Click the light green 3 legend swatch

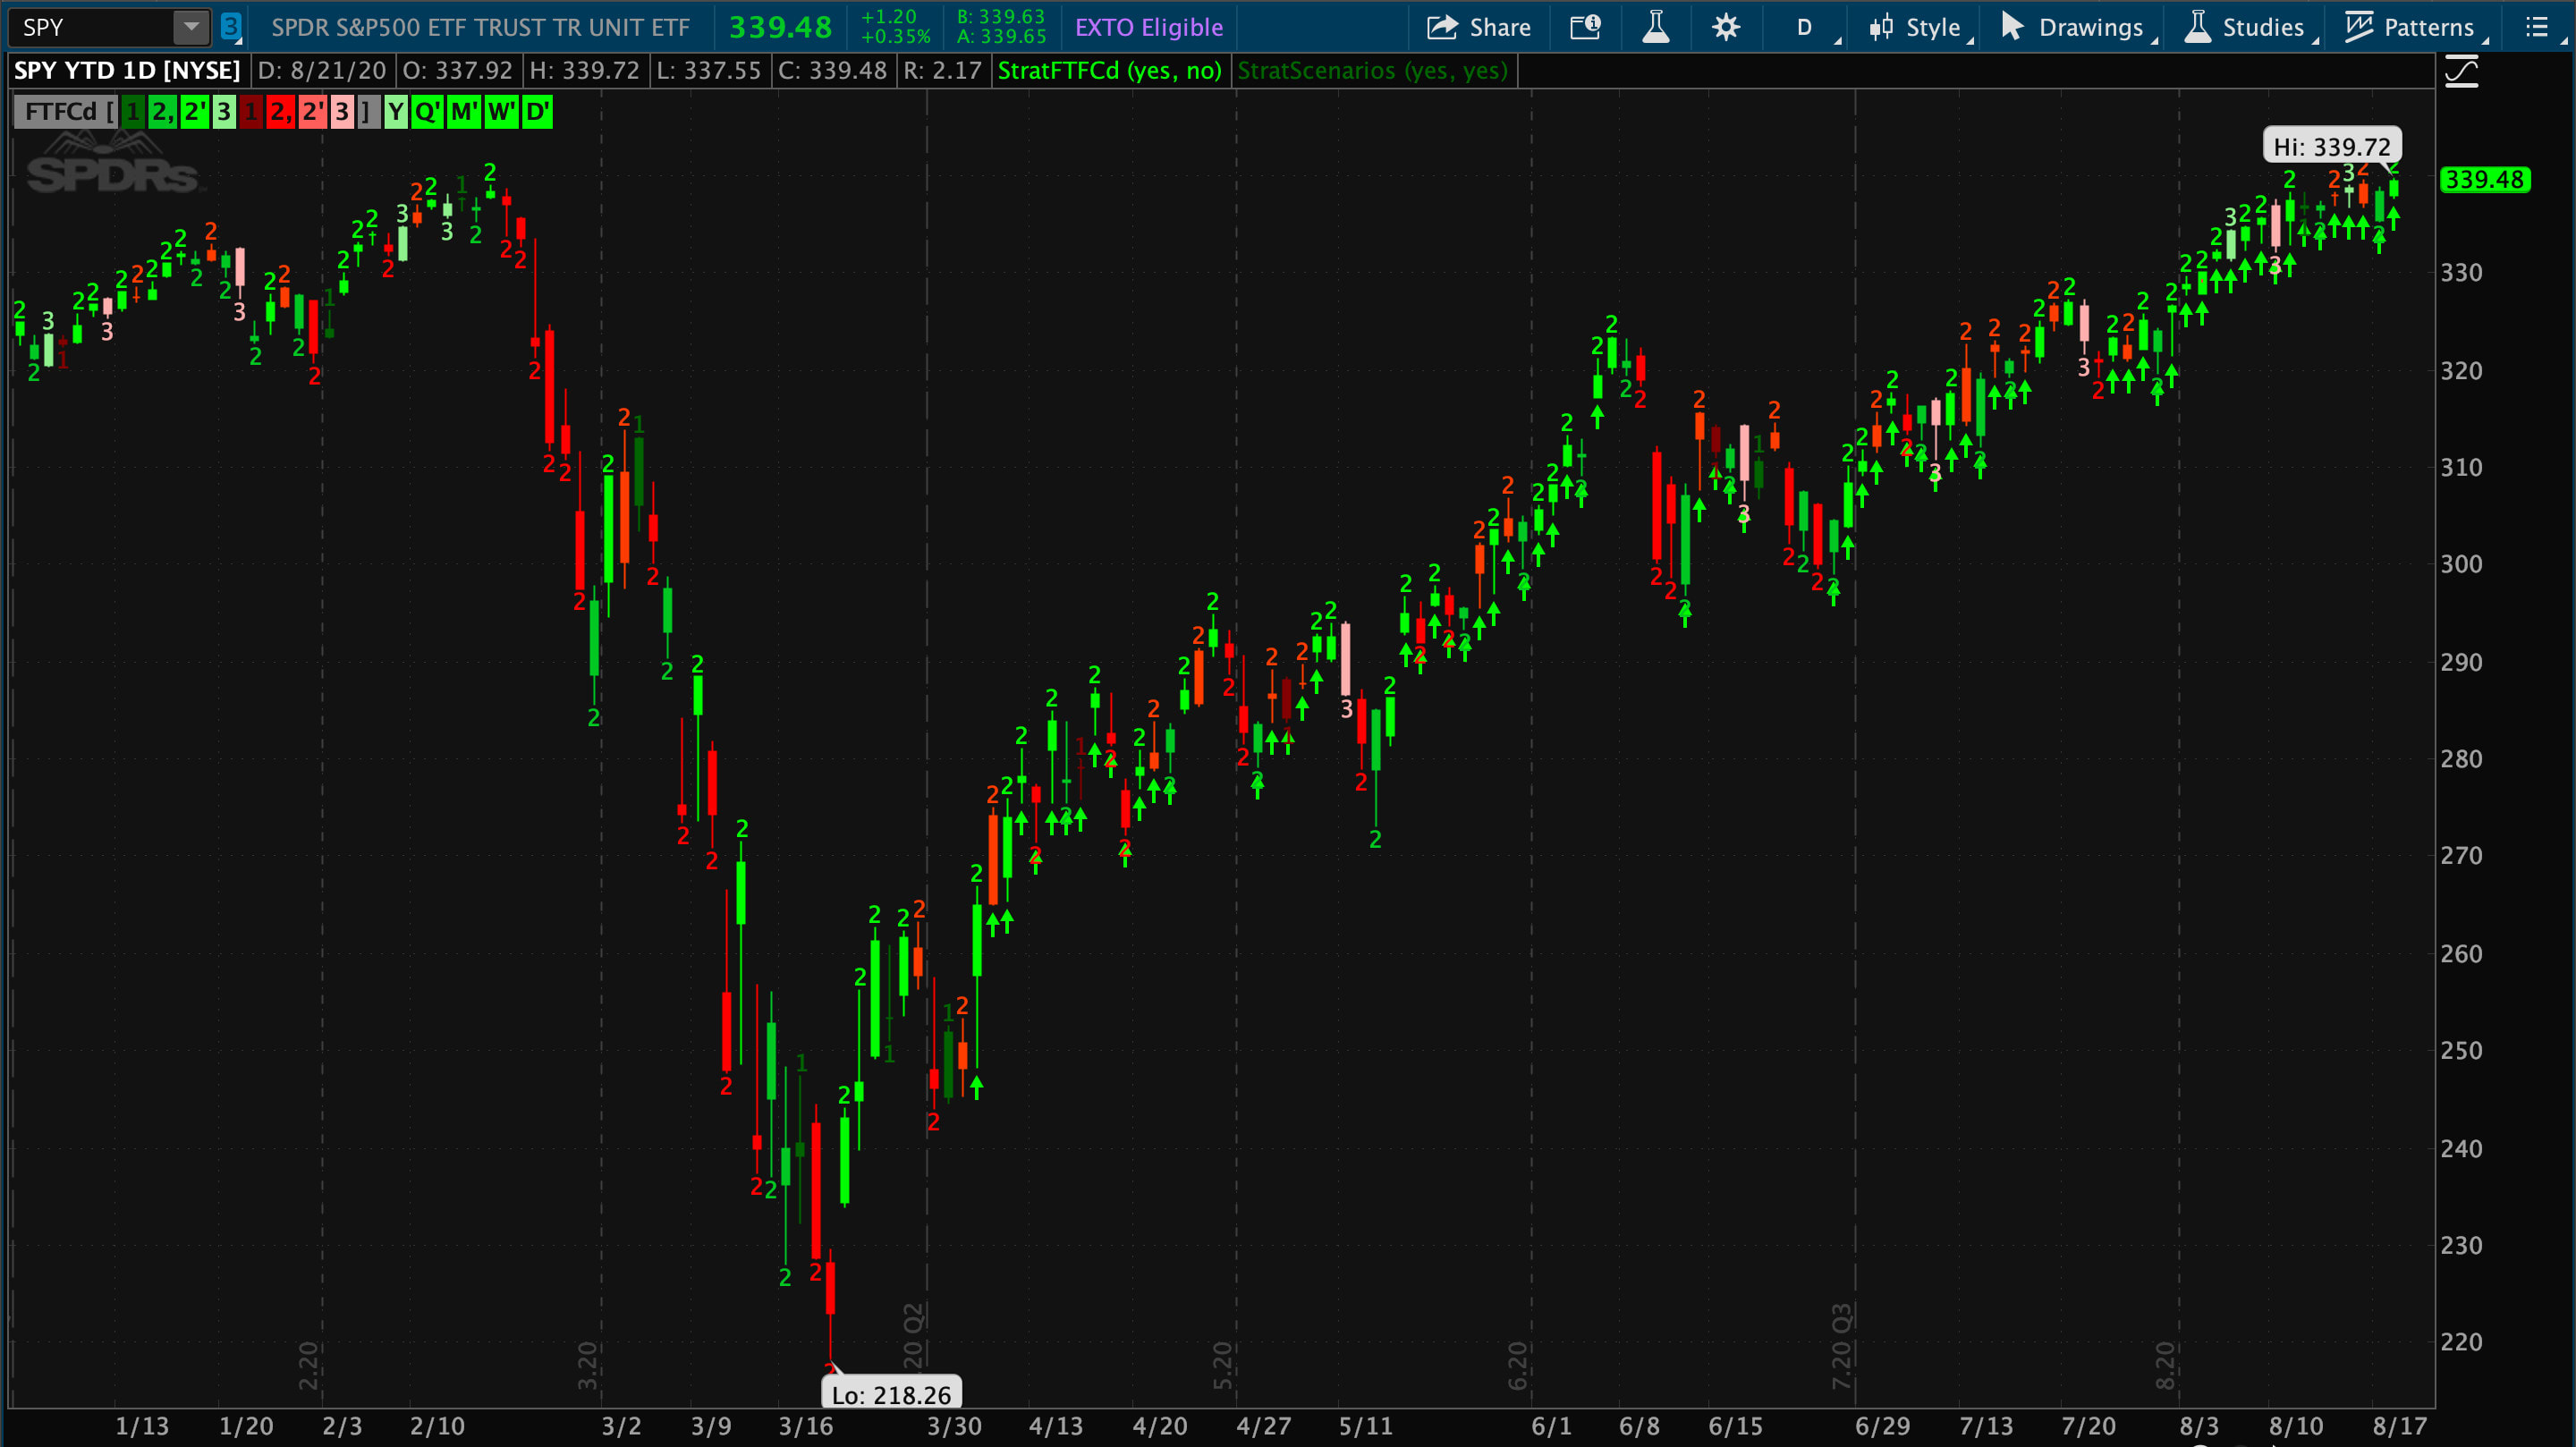pyautogui.click(x=224, y=111)
